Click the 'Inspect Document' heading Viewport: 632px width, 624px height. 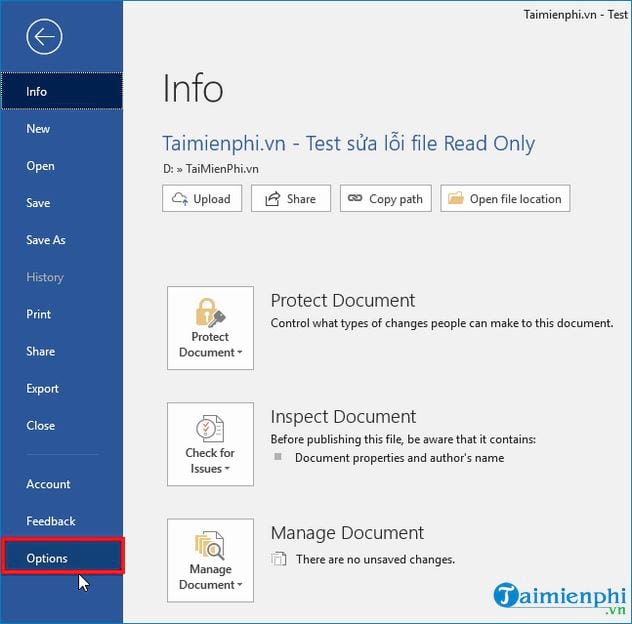coord(343,416)
